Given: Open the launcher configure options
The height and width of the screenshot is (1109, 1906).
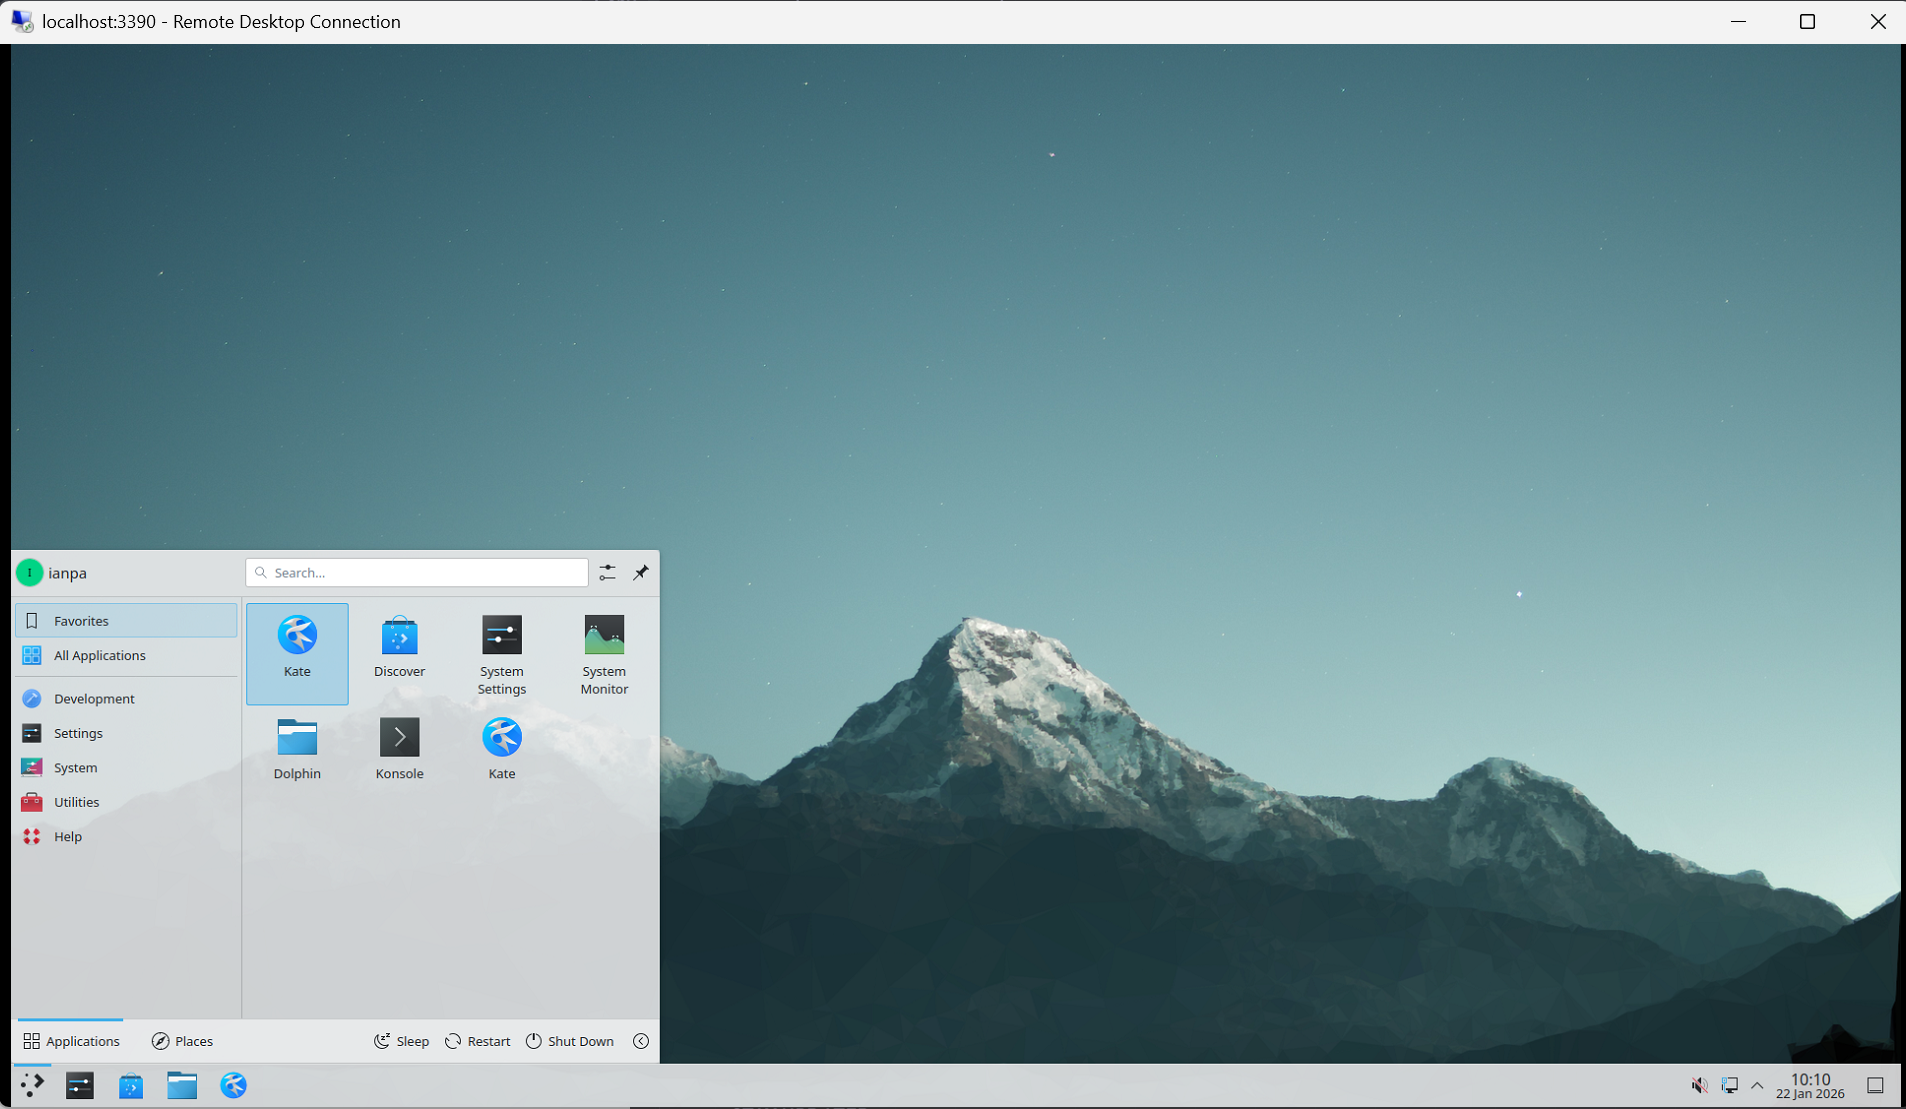Looking at the screenshot, I should (607, 572).
